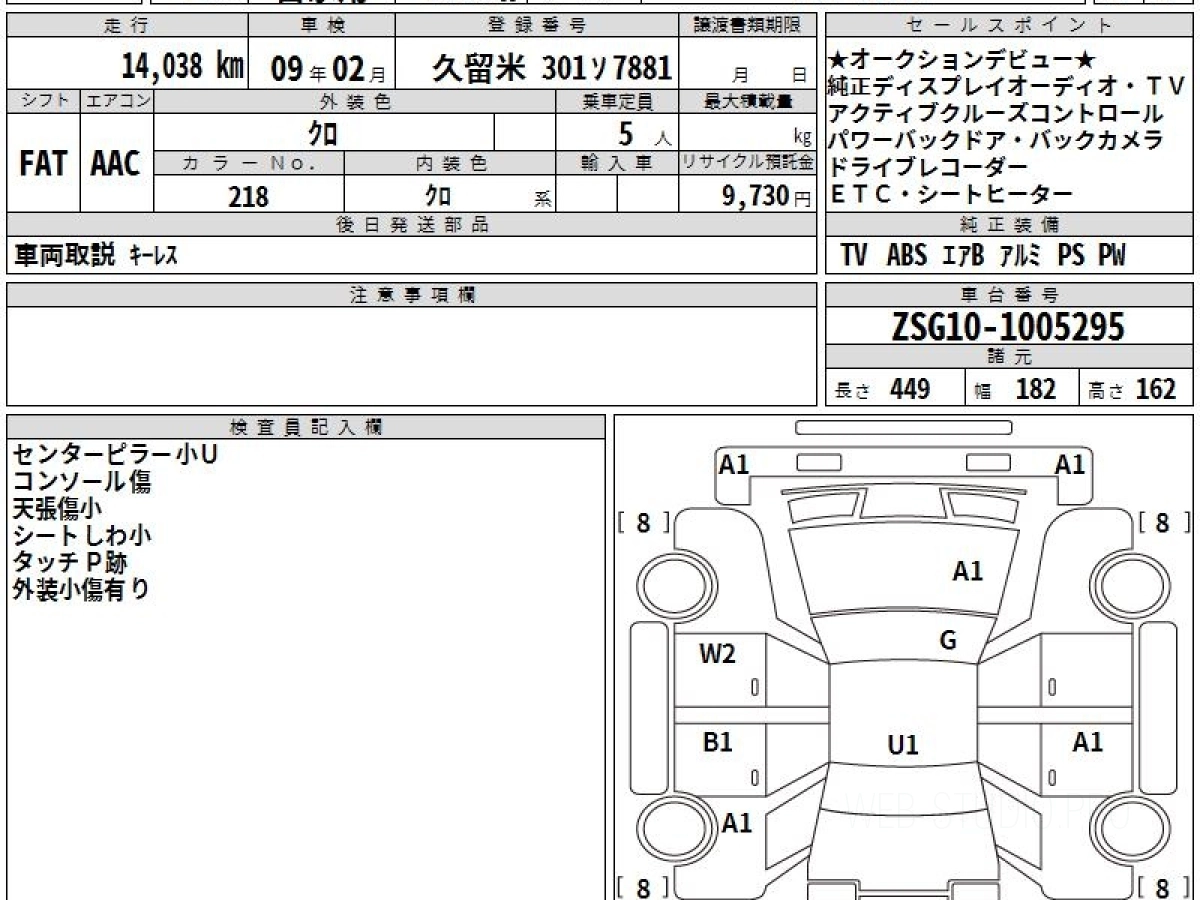
Task: Click the 内装色 header
Action: (449, 163)
